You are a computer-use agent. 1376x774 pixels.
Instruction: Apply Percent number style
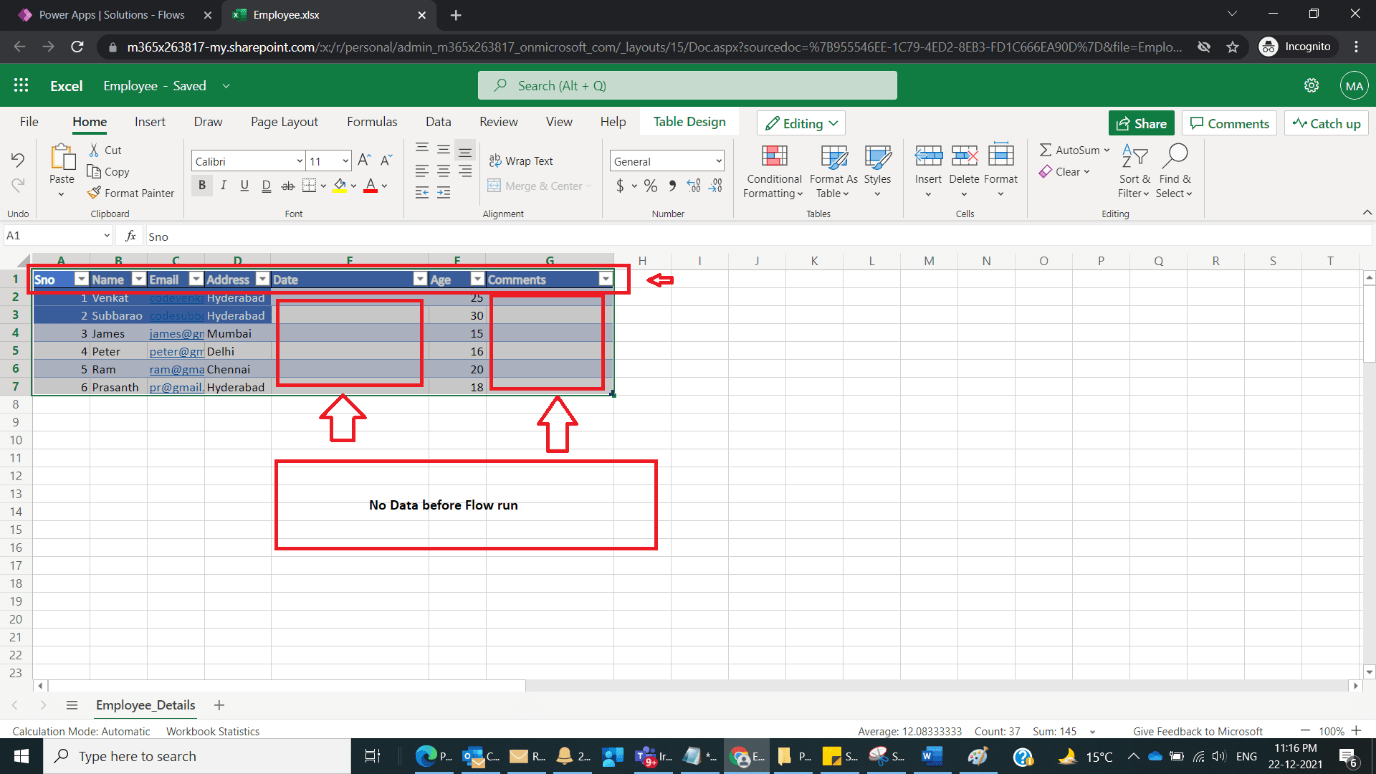pos(649,186)
